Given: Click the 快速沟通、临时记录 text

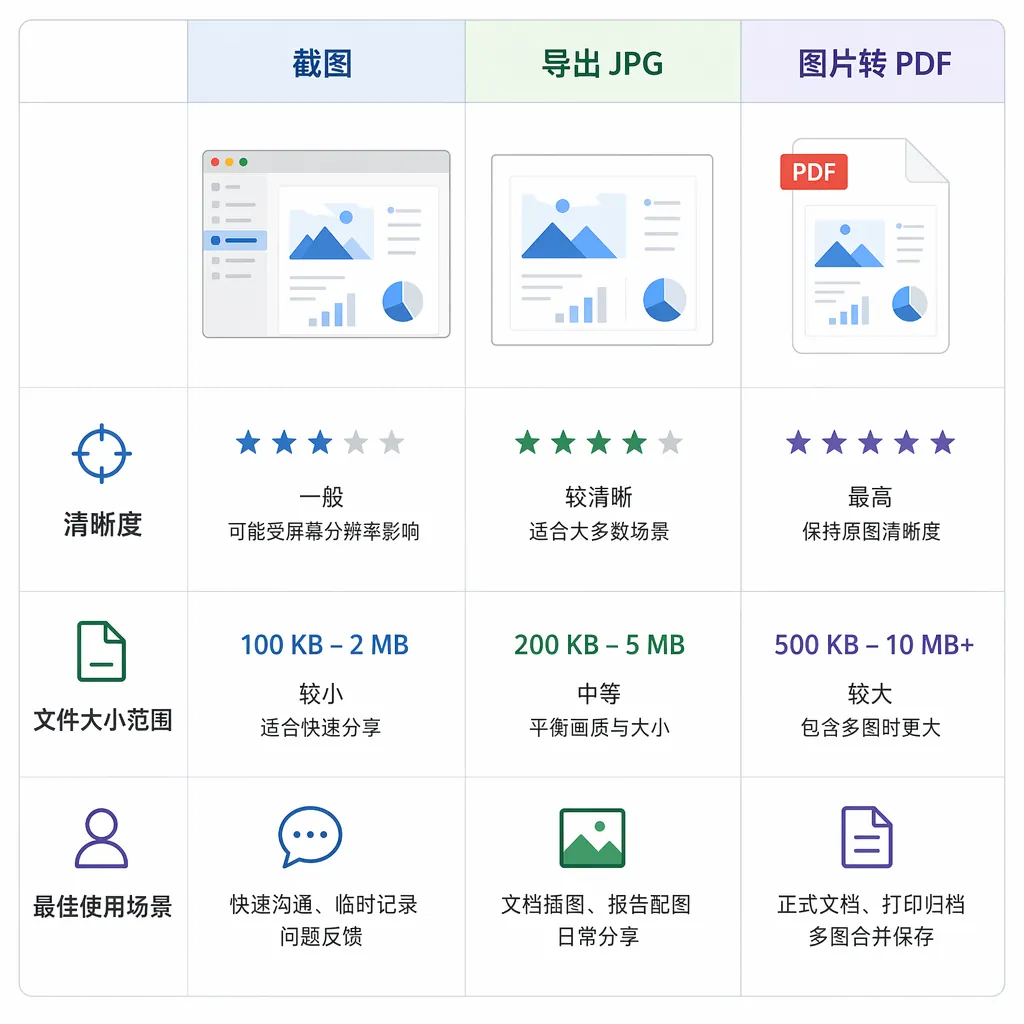Looking at the screenshot, I should pyautogui.click(x=323, y=904).
